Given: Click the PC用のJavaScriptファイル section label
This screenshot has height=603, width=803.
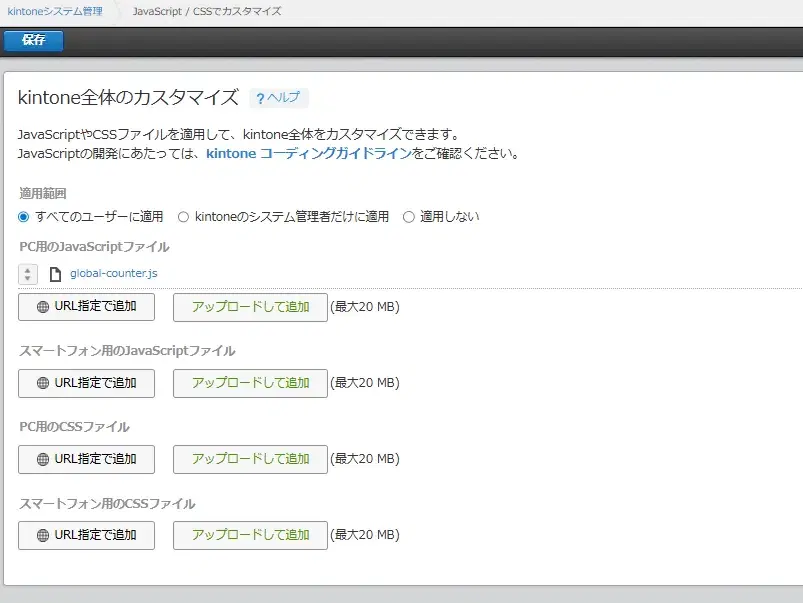Looking at the screenshot, I should [x=94, y=247].
